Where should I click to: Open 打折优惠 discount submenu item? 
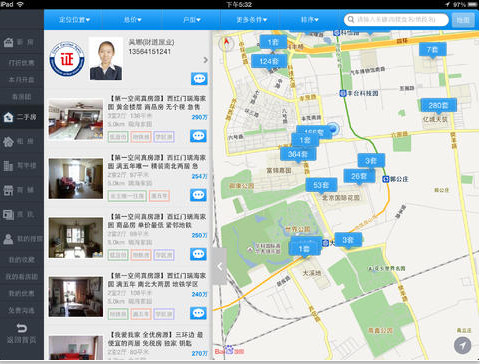click(x=22, y=63)
